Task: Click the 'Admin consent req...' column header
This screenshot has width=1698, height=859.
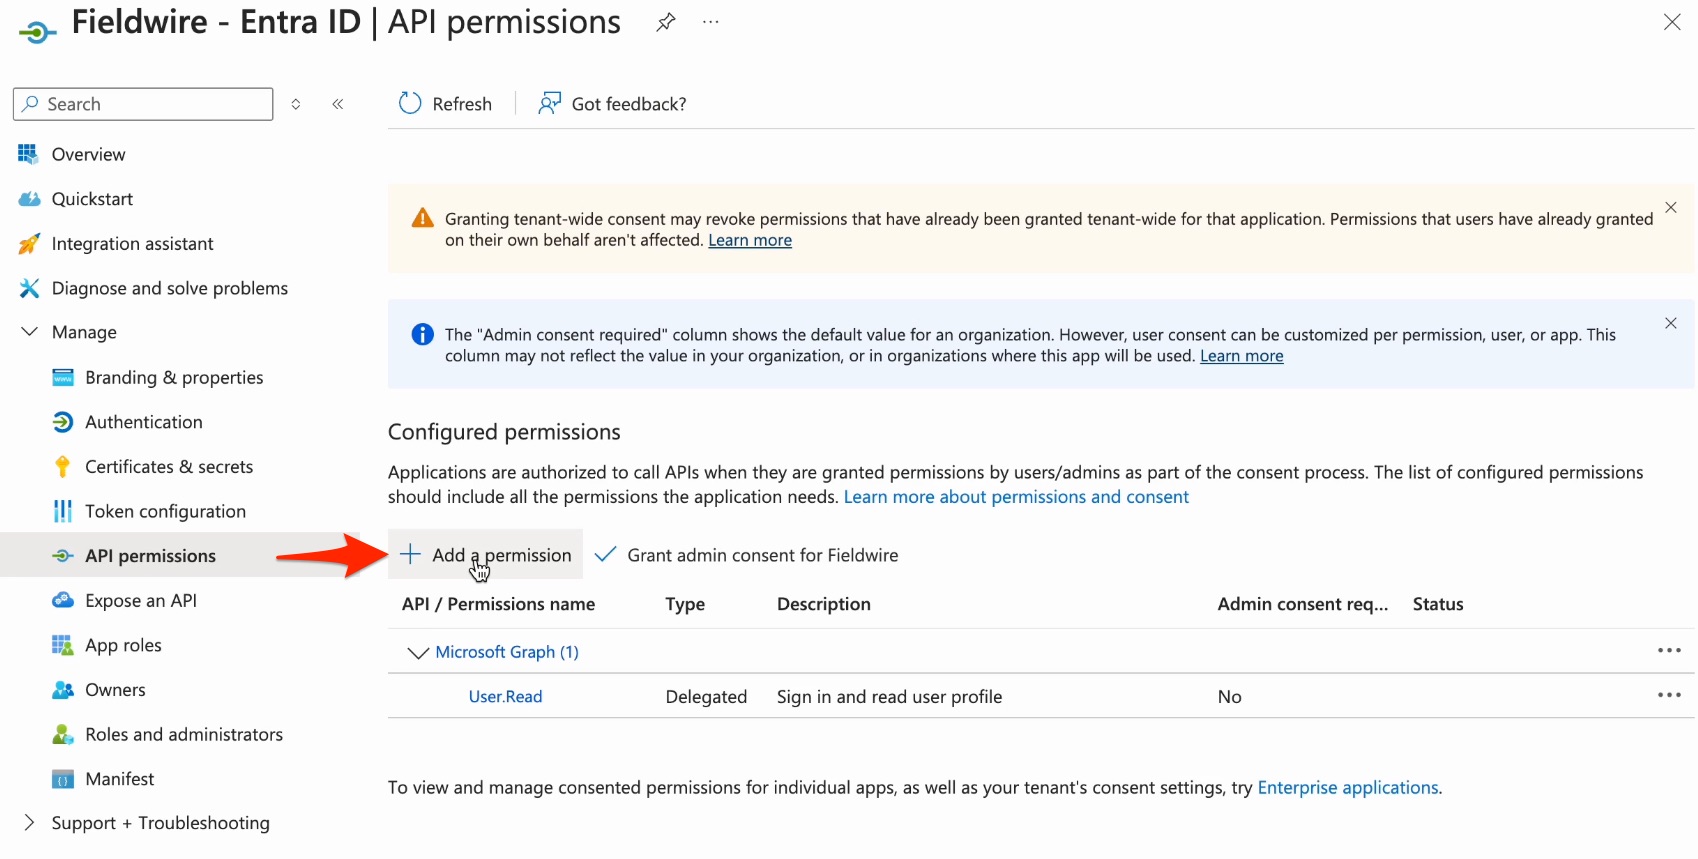Action: pyautogui.click(x=1302, y=604)
